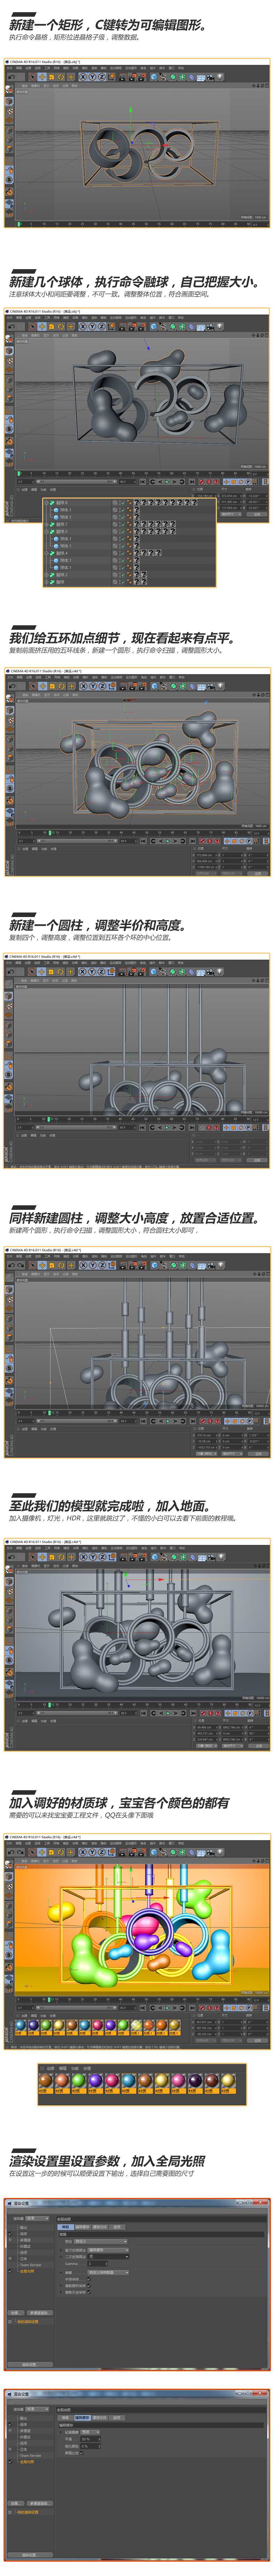Viewport: 279px width, 2576px height.
Task: Open 记录密度 dropdown in lower render settings dialog
Action: [90, 2432]
